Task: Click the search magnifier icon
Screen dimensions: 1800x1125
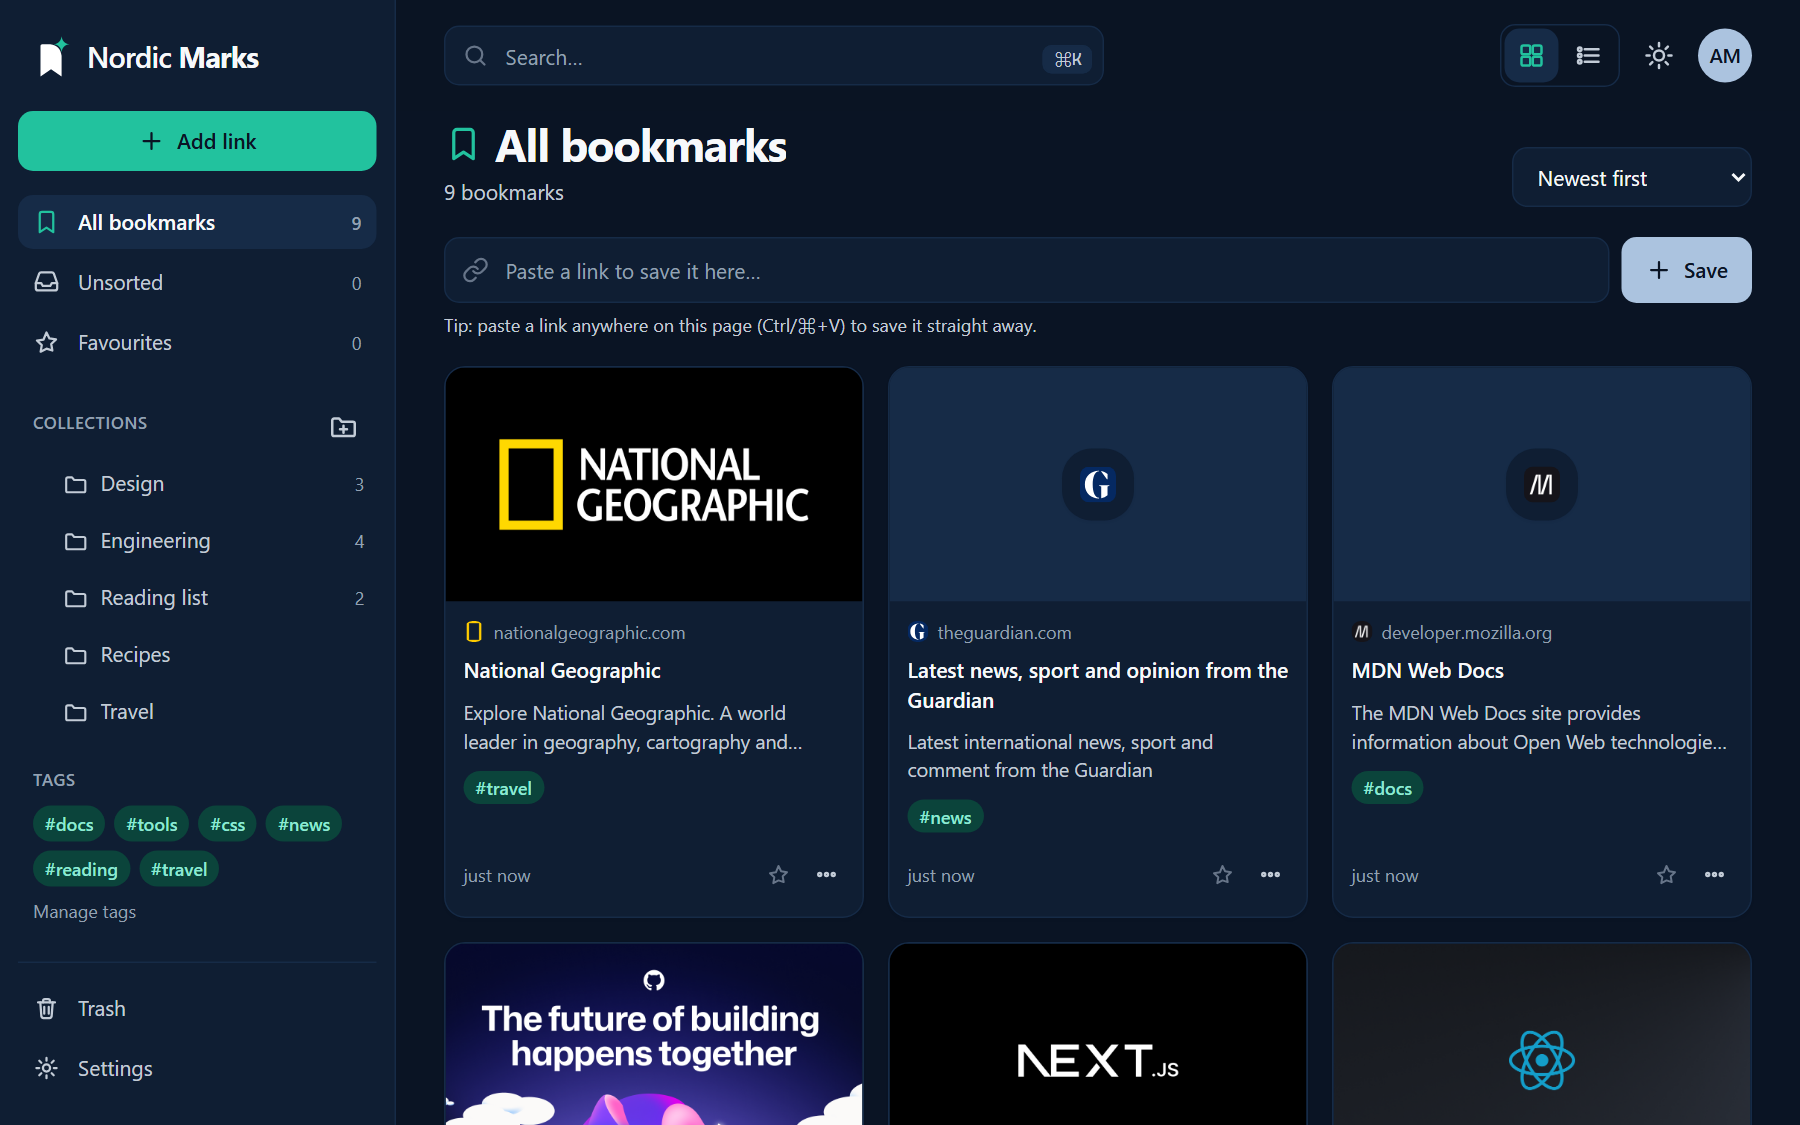Action: point(476,56)
